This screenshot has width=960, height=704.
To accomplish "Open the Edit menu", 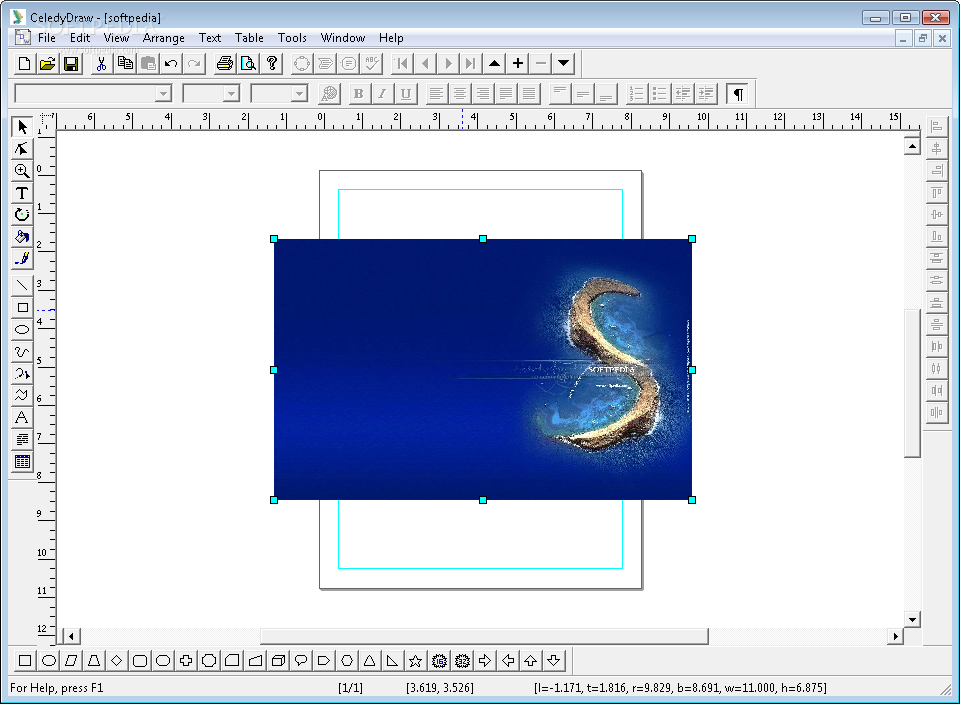I will click(x=80, y=38).
